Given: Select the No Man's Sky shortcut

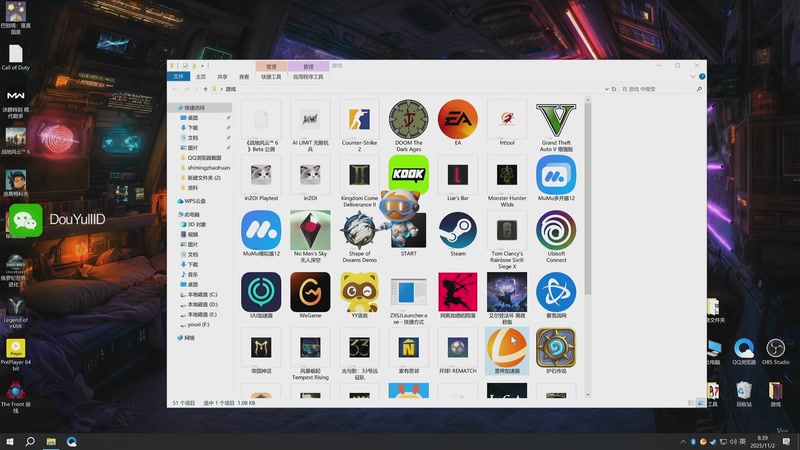Looking at the screenshot, I should click(310, 236).
